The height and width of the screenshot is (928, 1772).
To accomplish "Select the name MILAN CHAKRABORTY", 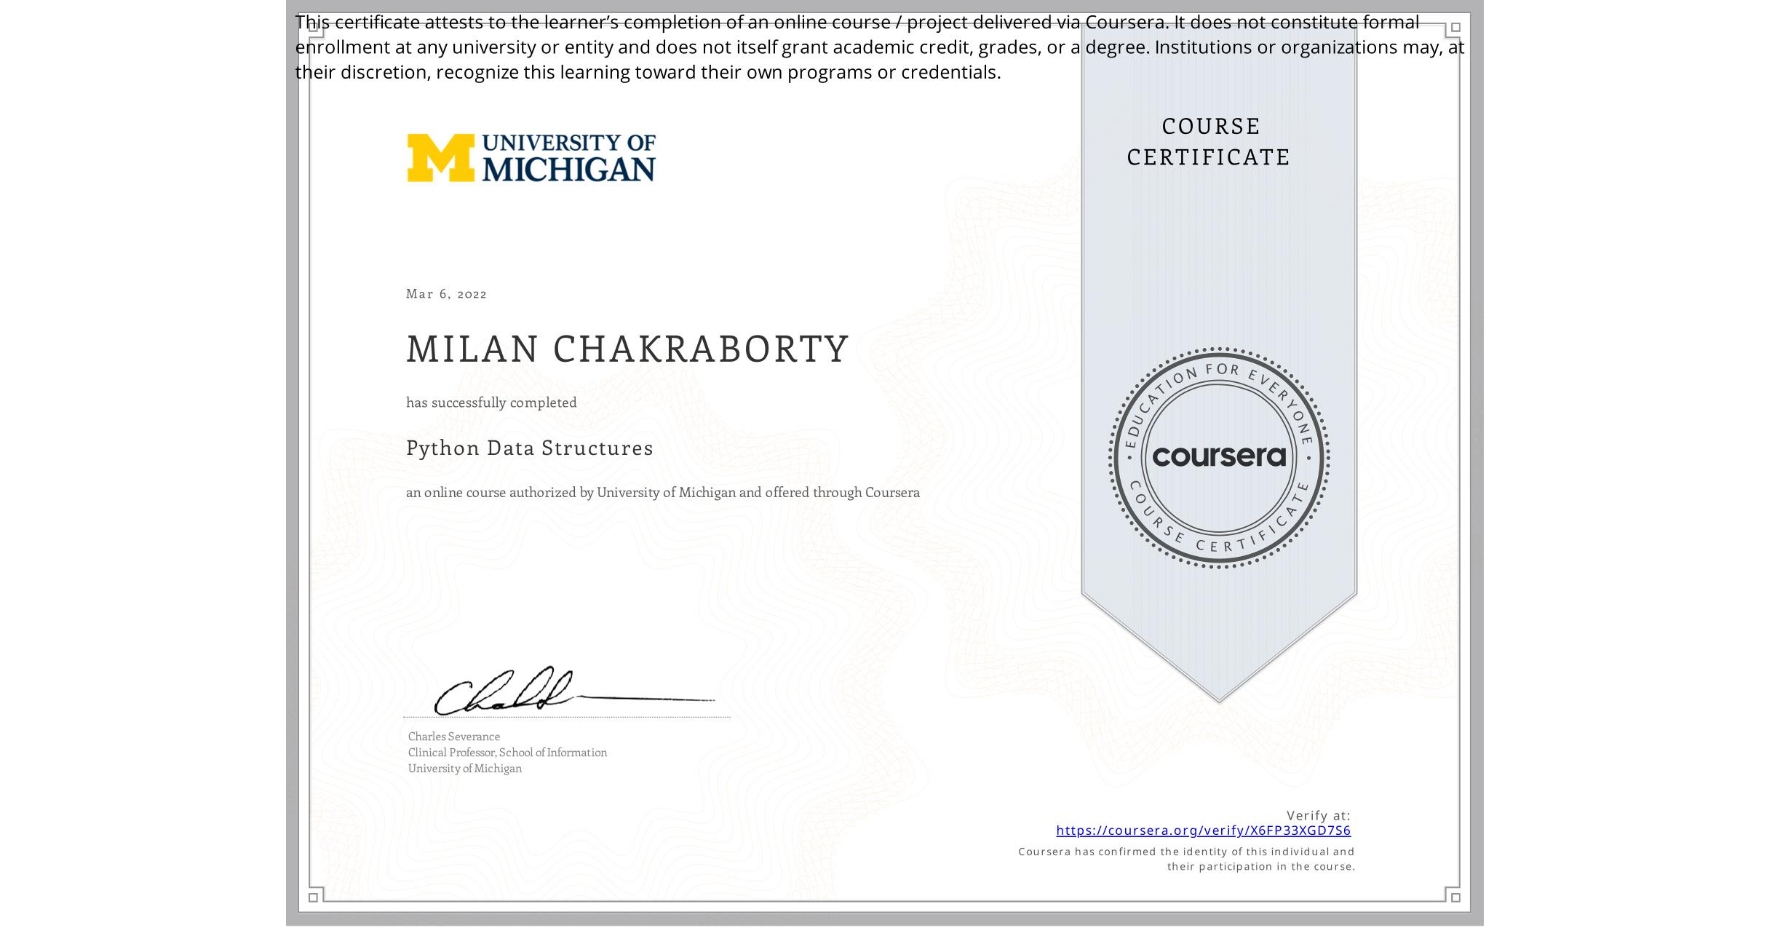I will click(627, 349).
